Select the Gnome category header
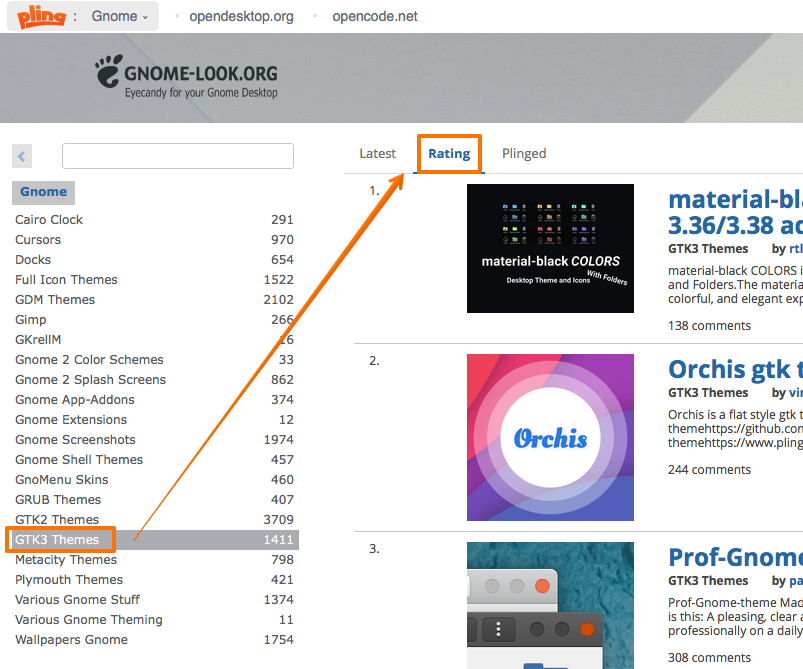803x669 pixels. [x=44, y=192]
